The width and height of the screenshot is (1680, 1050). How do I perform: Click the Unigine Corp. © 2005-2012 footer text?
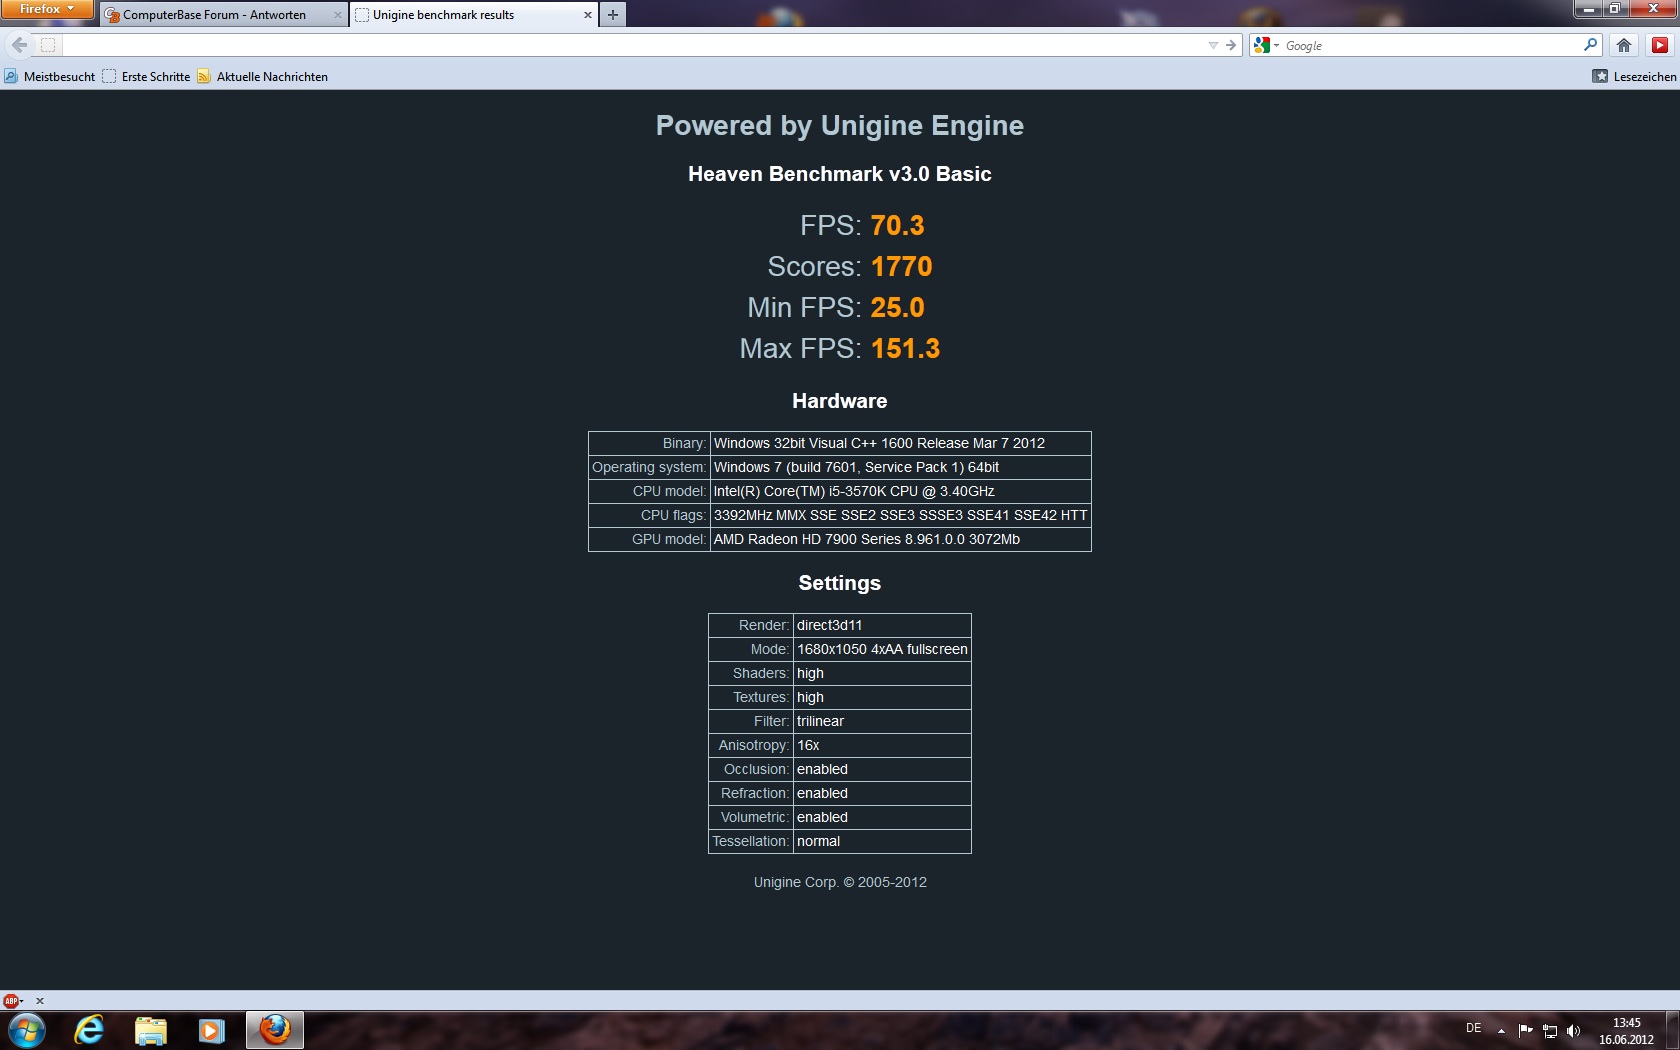[840, 882]
